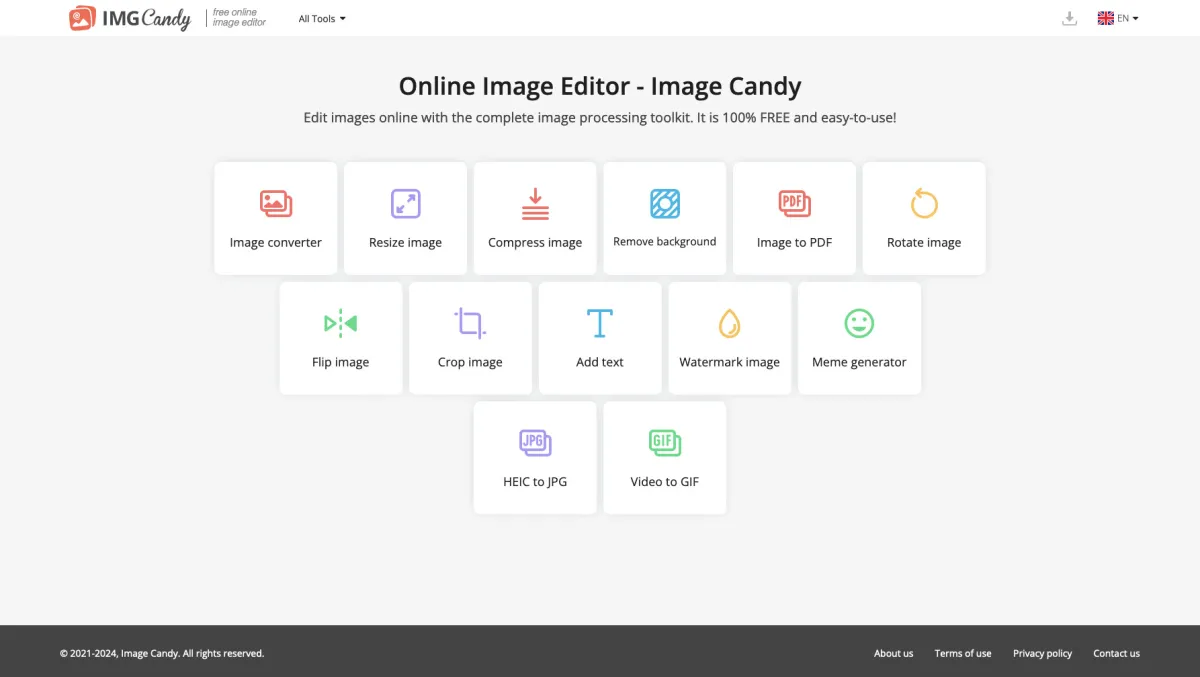Select the Video to GIF icon
The image size is (1200, 677).
point(665,442)
